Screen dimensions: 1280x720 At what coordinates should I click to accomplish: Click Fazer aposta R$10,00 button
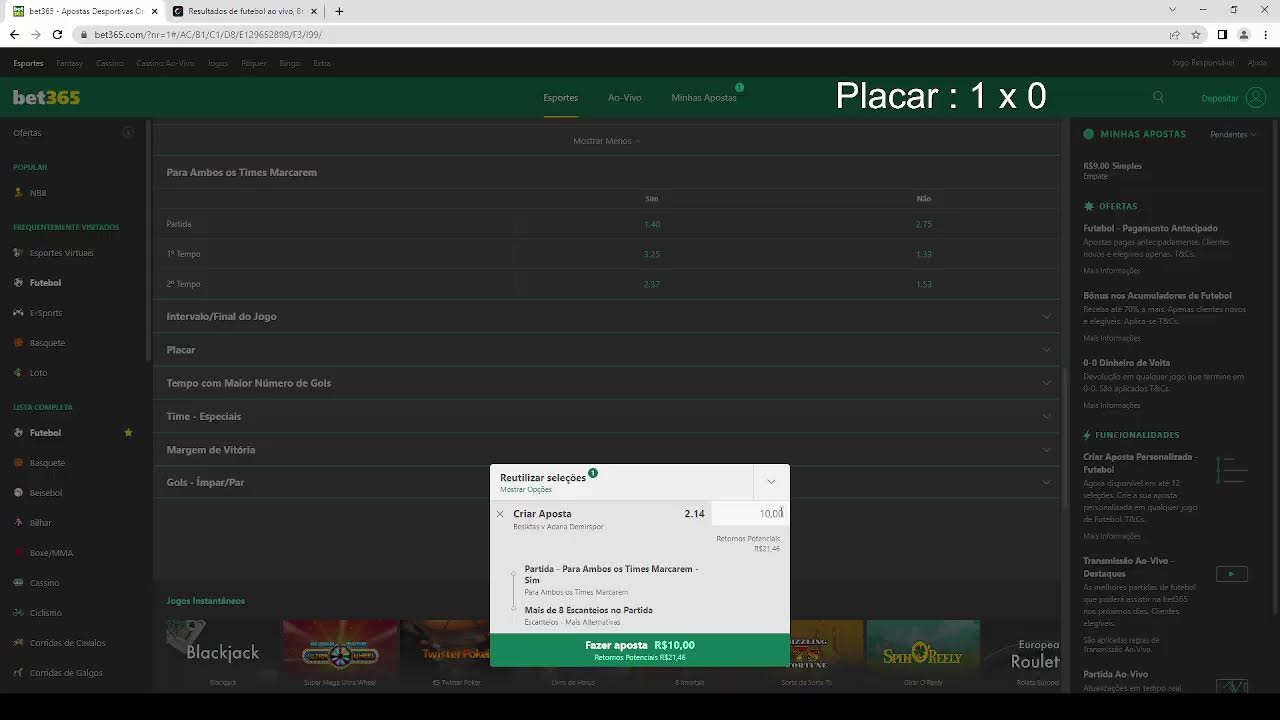pos(640,650)
